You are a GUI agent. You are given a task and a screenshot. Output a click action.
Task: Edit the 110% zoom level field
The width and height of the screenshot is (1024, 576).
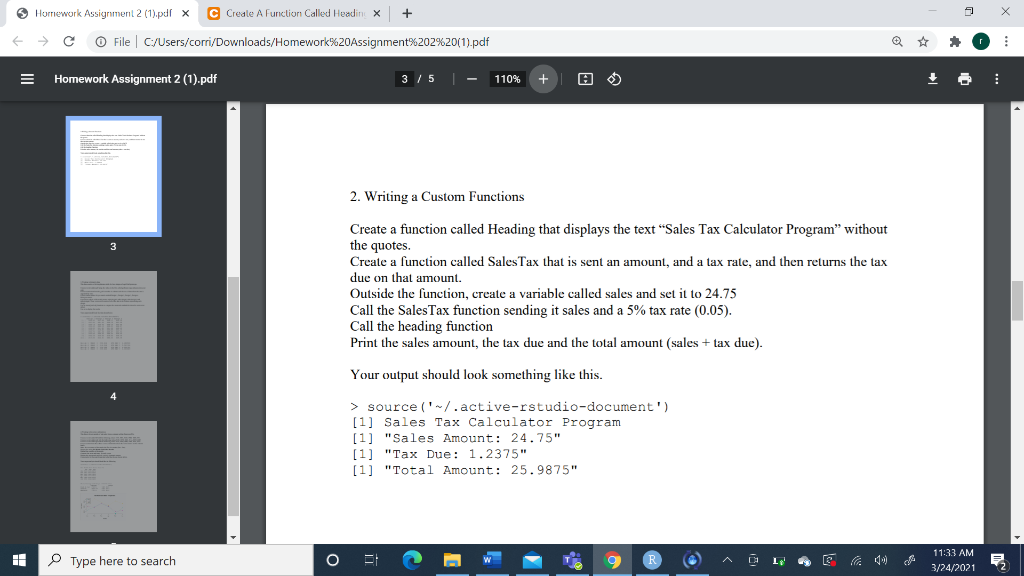pyautogui.click(x=507, y=79)
